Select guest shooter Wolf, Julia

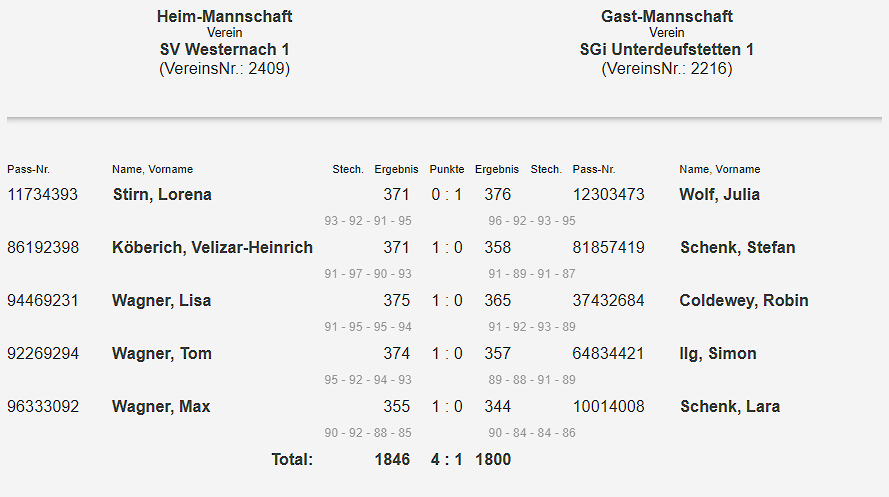719,195
